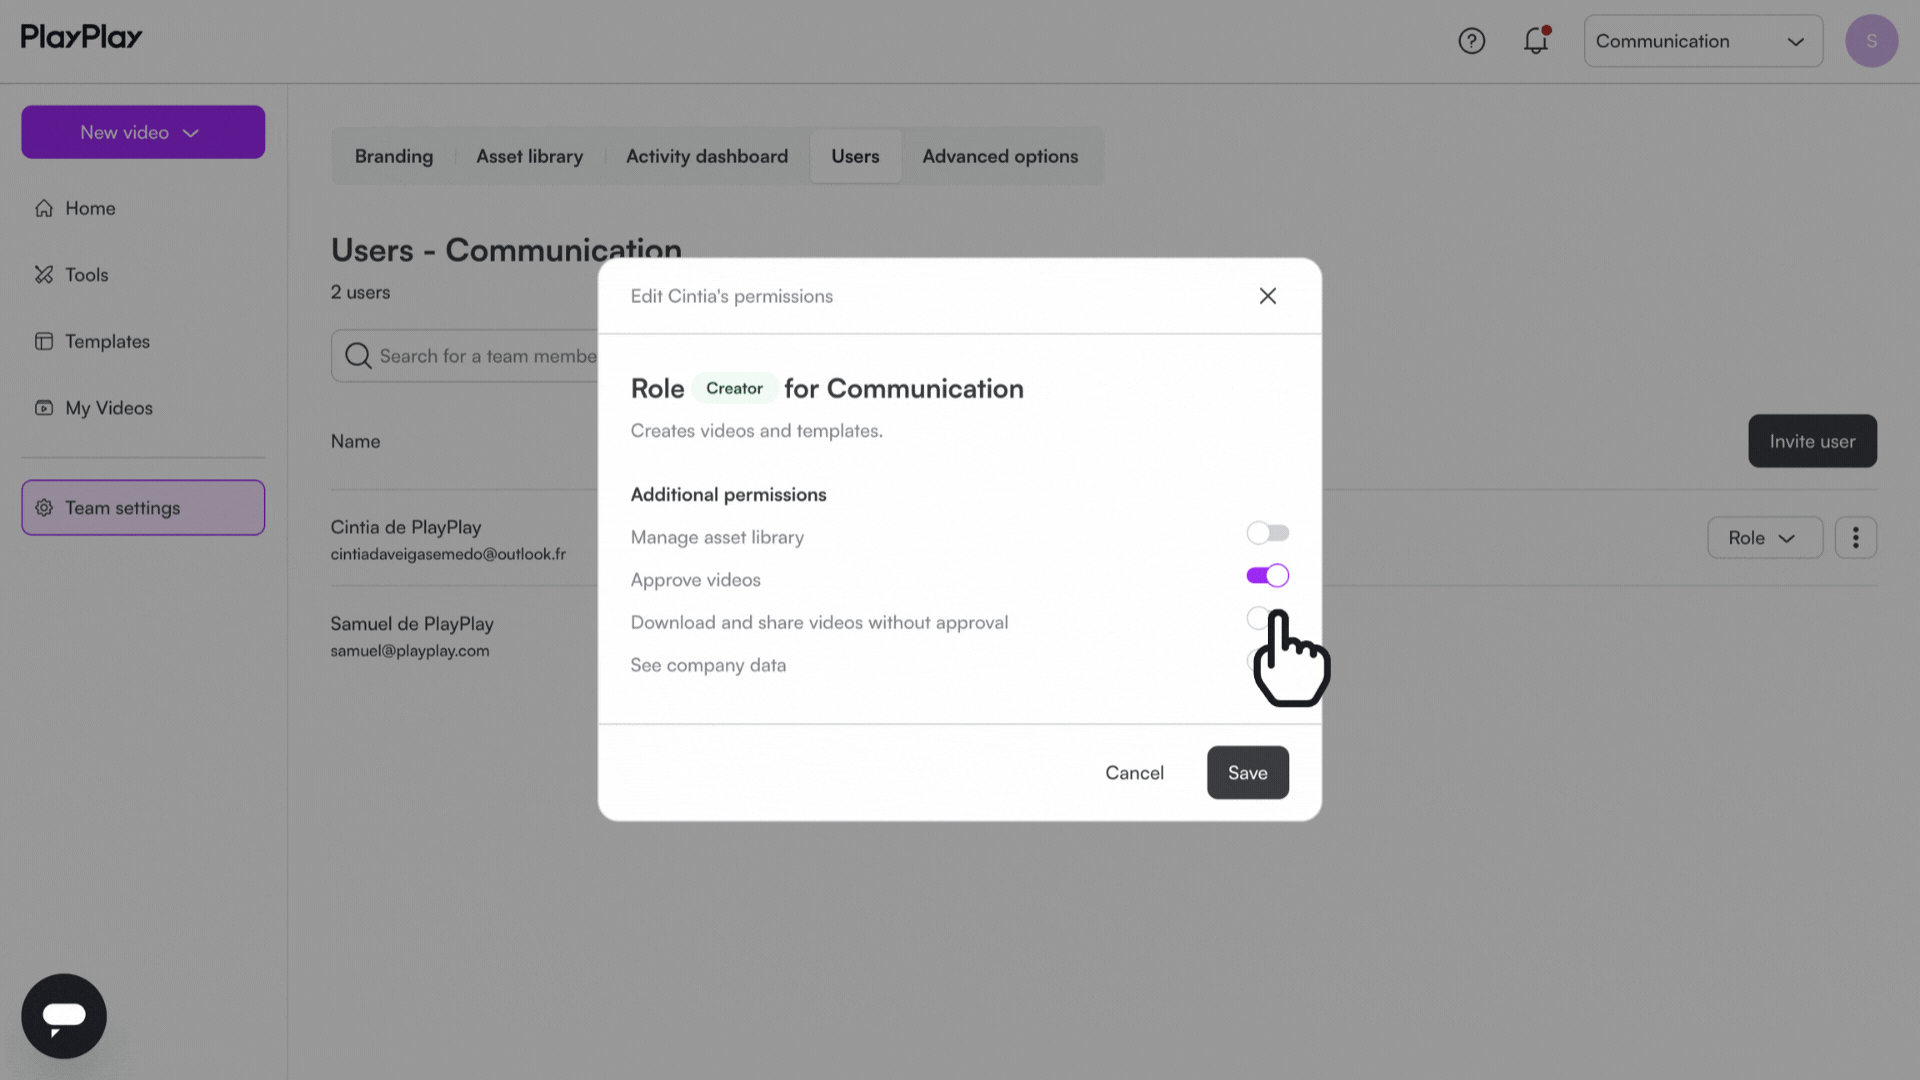Click the Templates sidebar icon

tap(44, 341)
